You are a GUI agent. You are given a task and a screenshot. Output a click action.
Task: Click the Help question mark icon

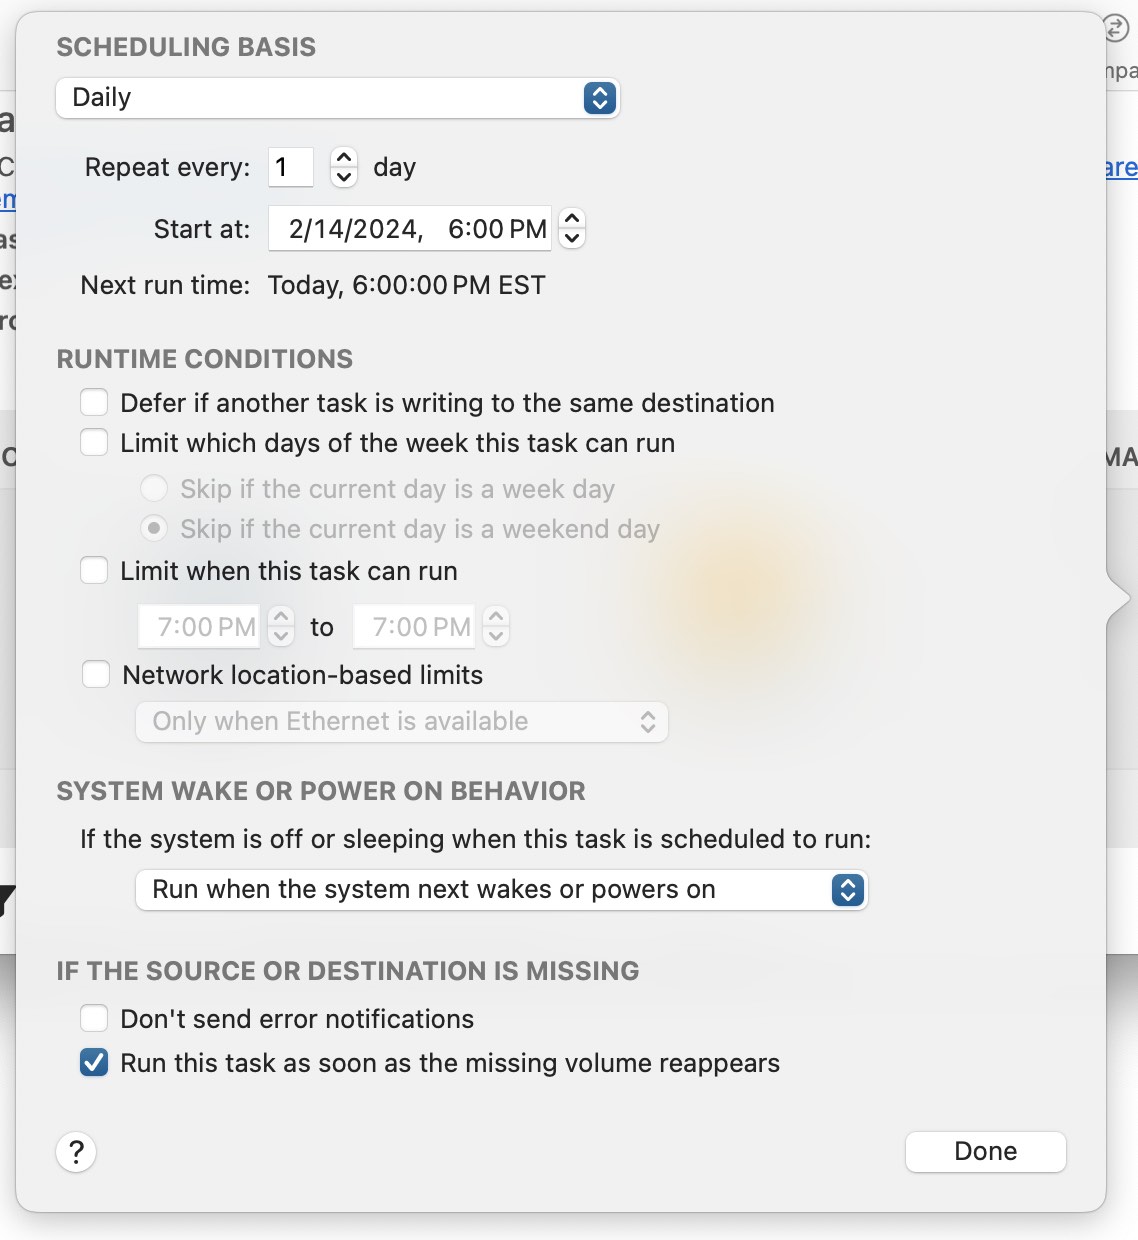76,1152
